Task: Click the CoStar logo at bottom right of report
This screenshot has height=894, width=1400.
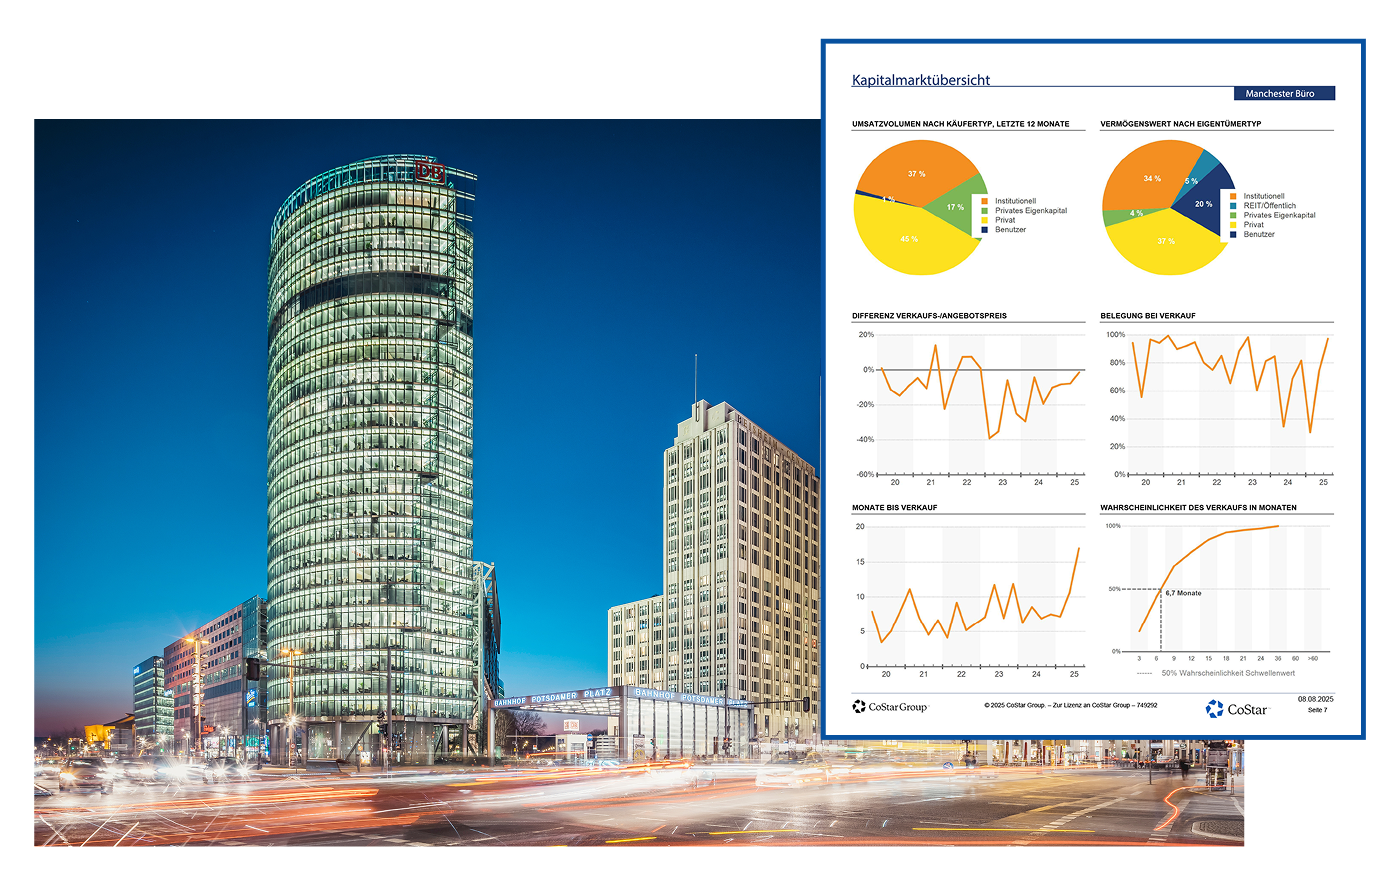Action: pyautogui.click(x=1237, y=709)
